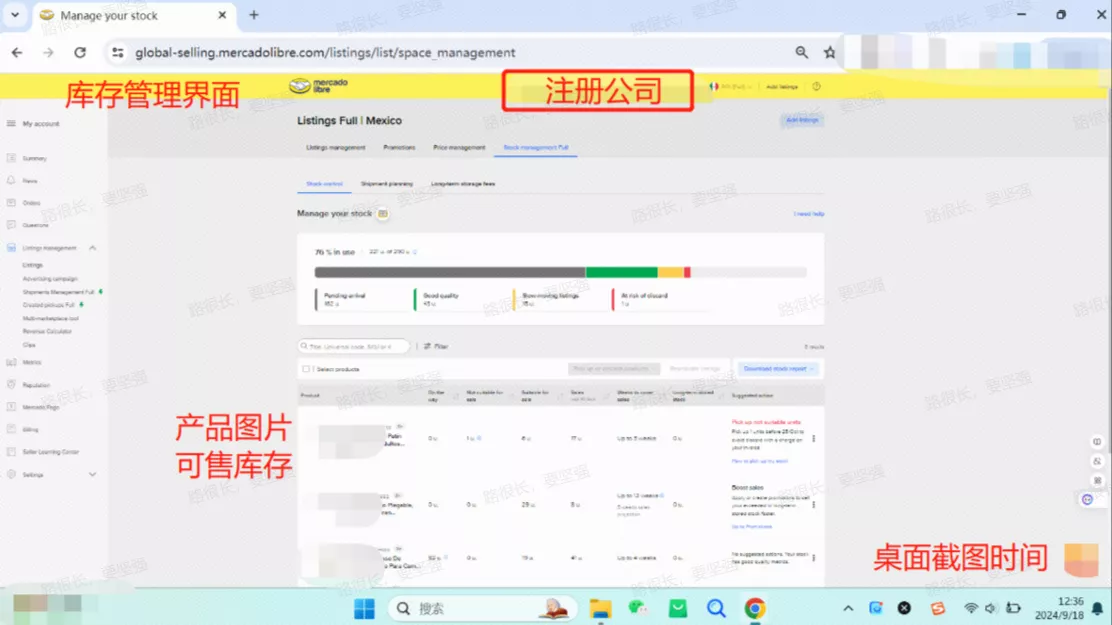Collapse the Listings management sidebar section
The height and width of the screenshot is (625, 1112).
93,248
